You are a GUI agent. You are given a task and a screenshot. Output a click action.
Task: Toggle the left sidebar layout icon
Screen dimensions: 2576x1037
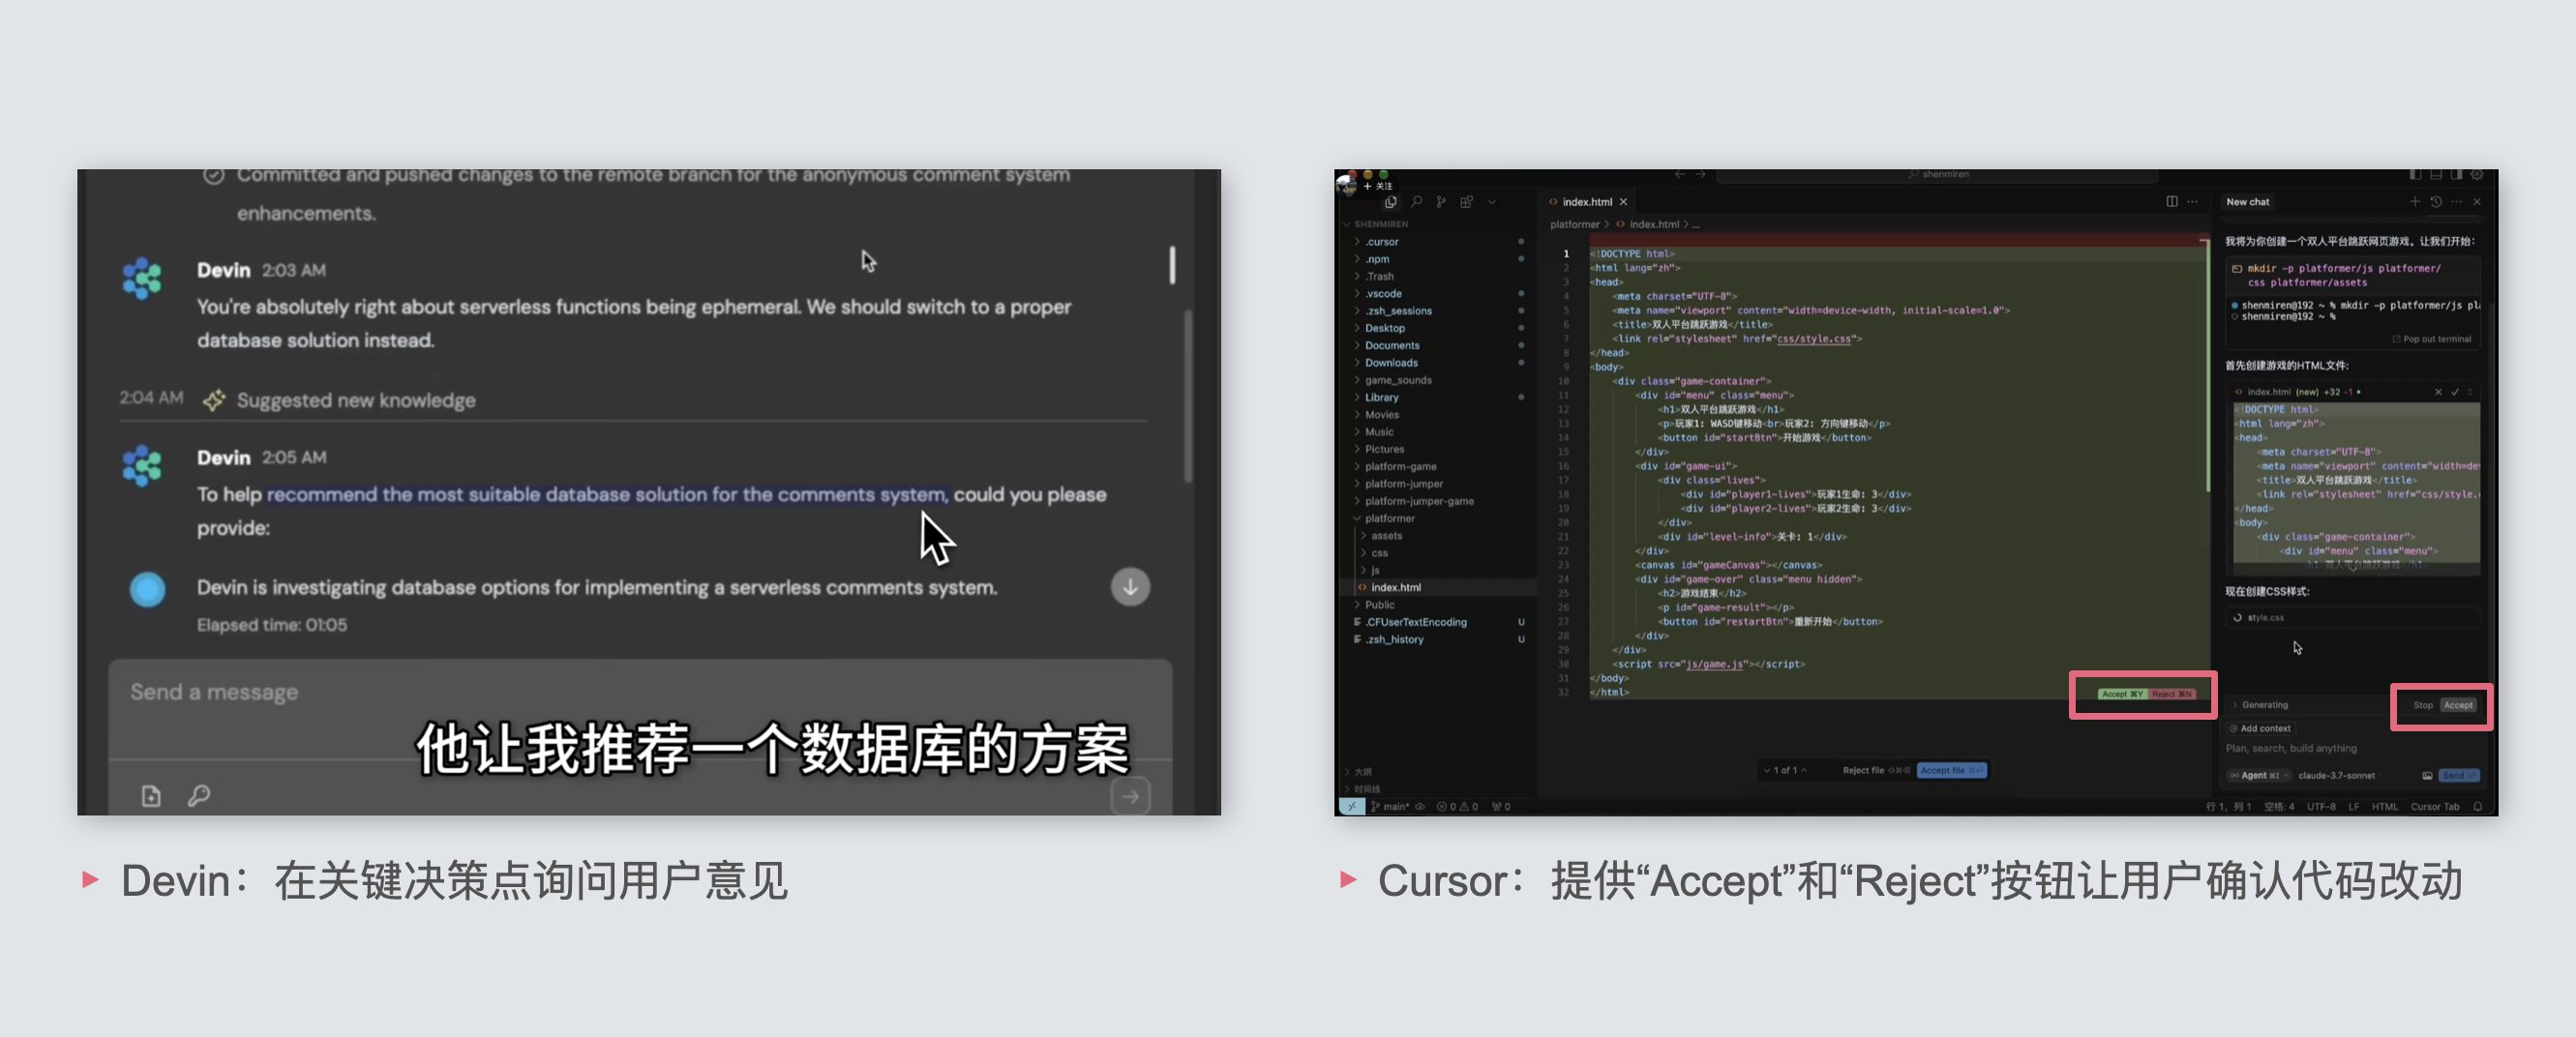click(x=2415, y=175)
